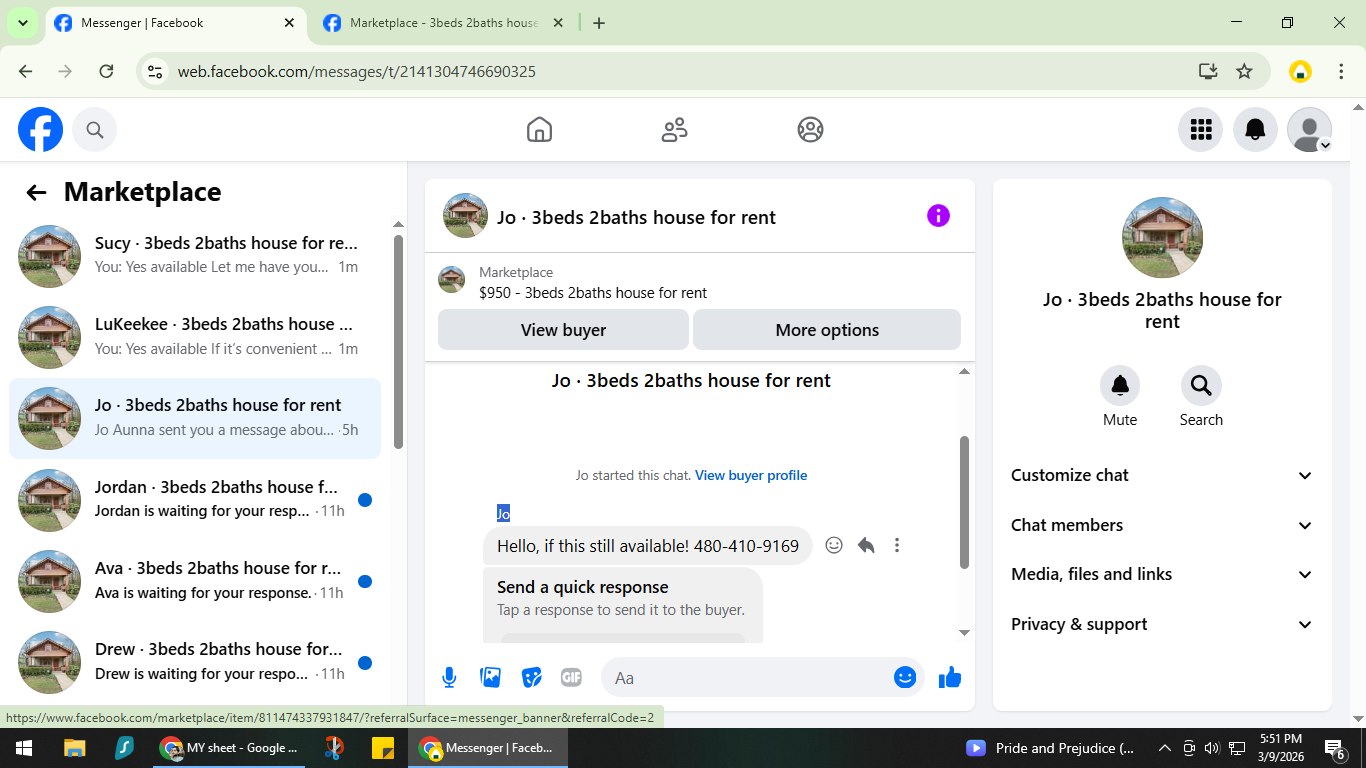Reload the page with browser refresh icon
Viewport: 1366px width, 768px height.
tap(106, 71)
